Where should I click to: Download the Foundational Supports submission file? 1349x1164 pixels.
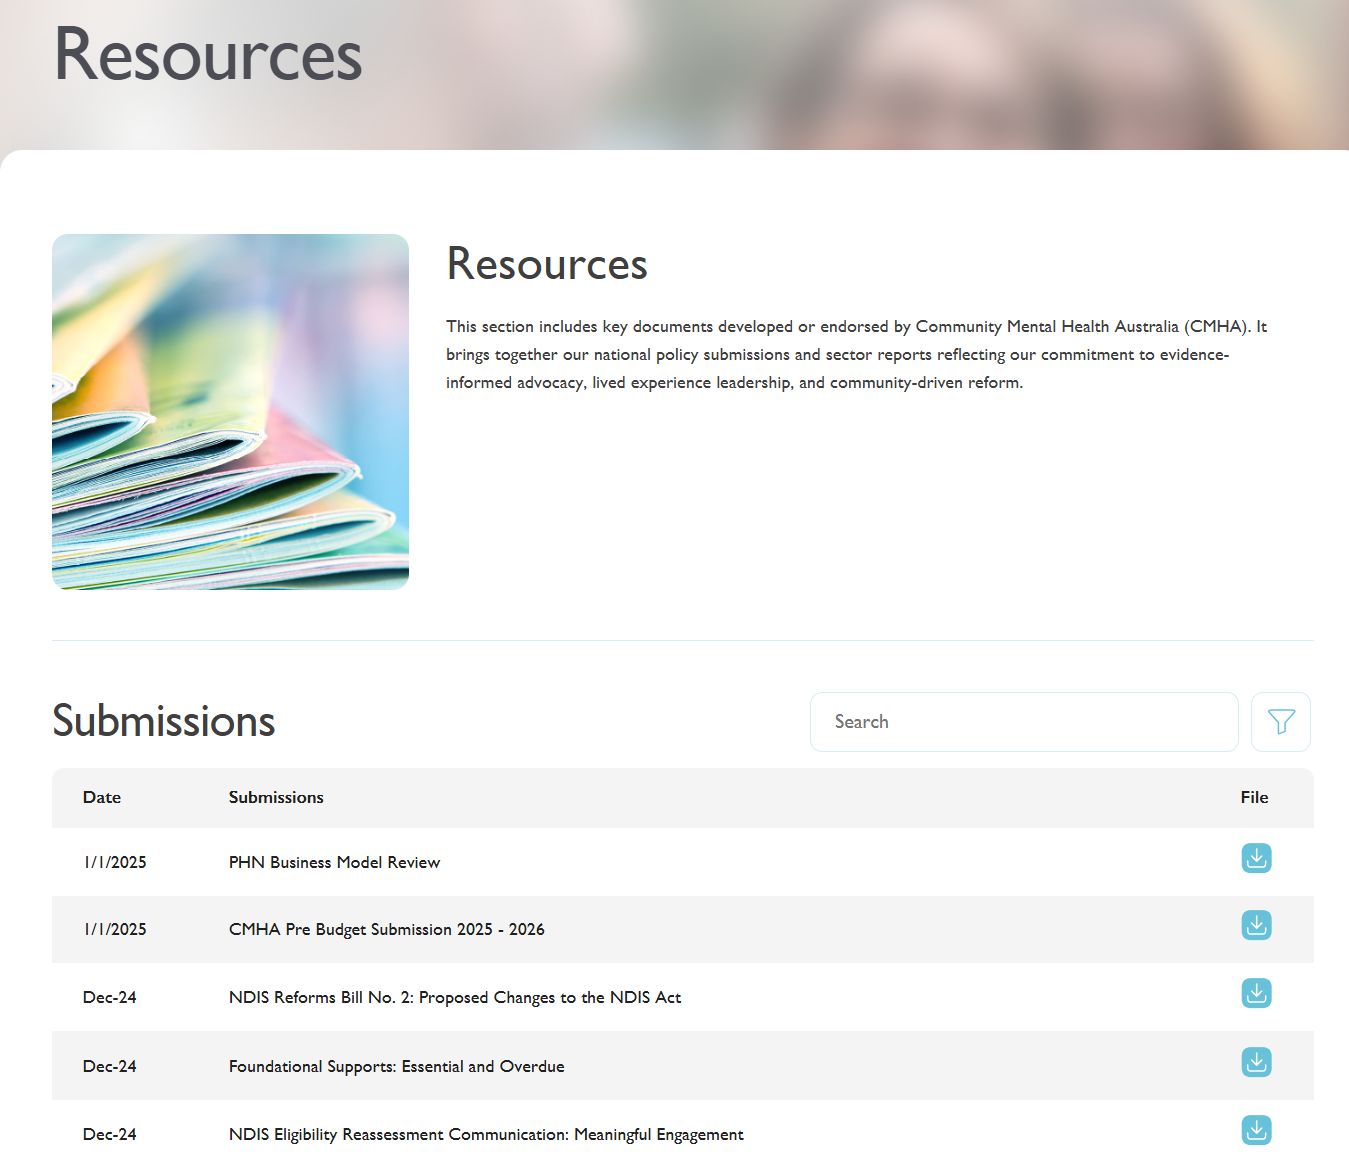(x=1256, y=1062)
